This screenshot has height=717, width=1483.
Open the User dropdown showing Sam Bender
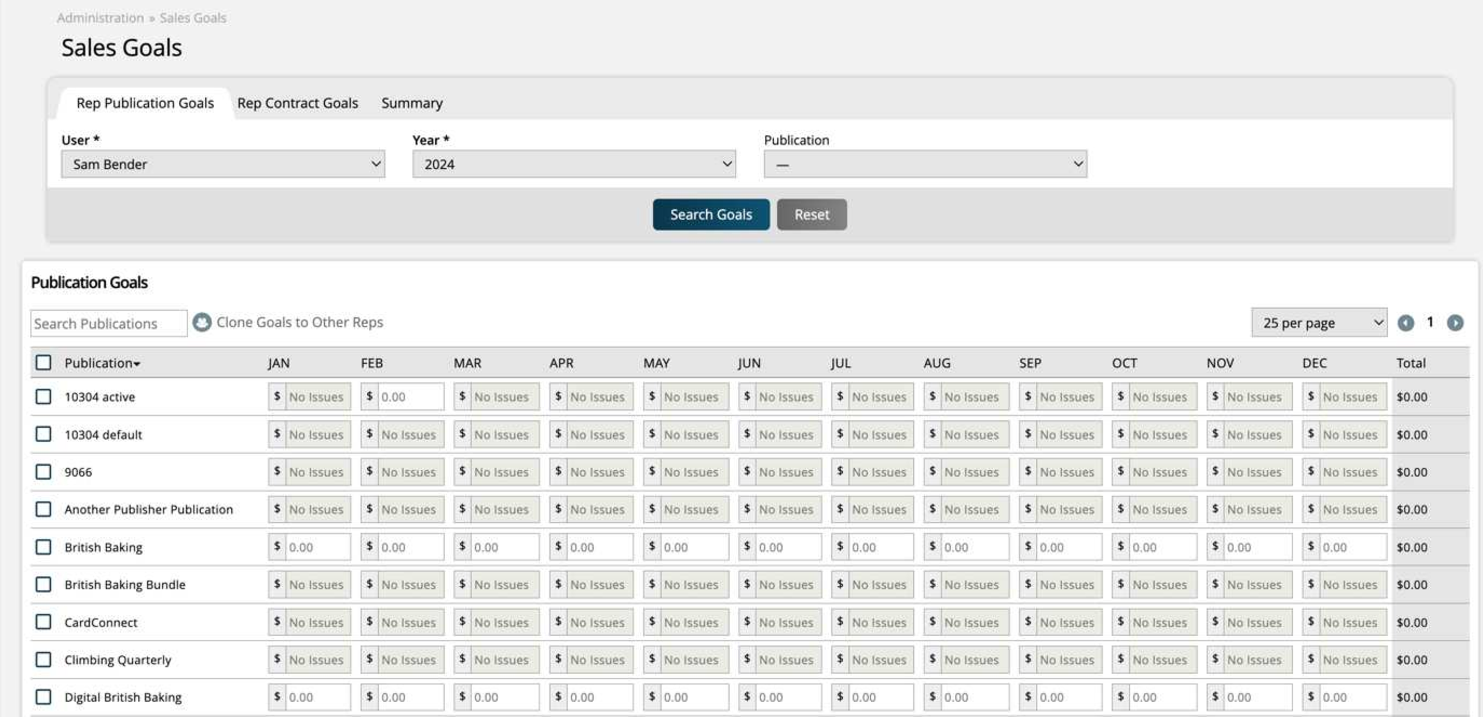(223, 164)
